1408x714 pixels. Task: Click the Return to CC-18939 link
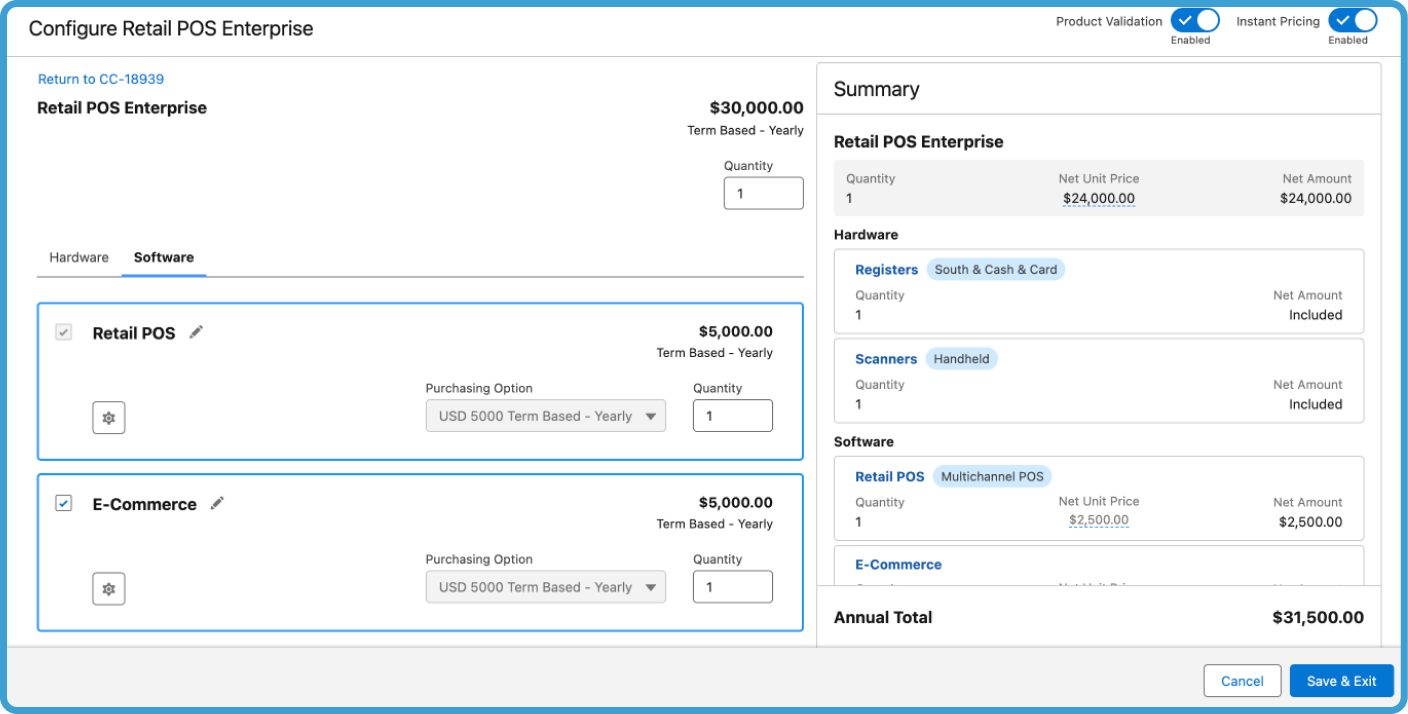point(101,77)
